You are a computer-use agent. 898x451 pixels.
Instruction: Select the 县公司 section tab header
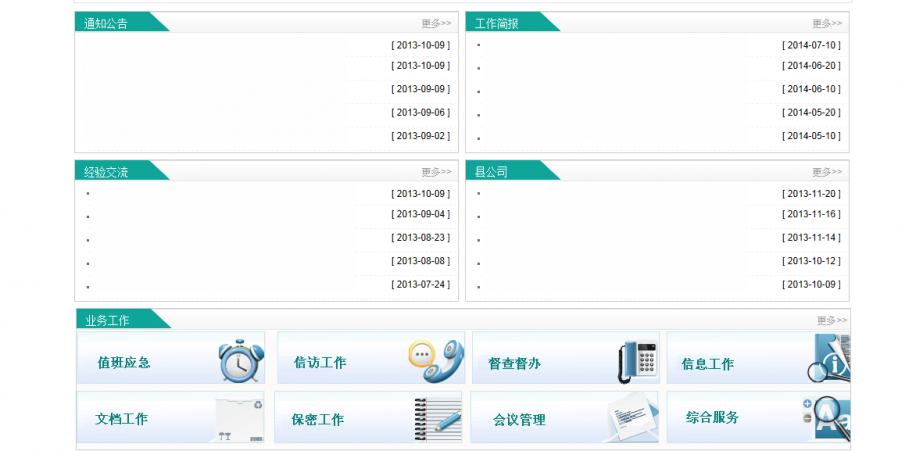click(491, 172)
